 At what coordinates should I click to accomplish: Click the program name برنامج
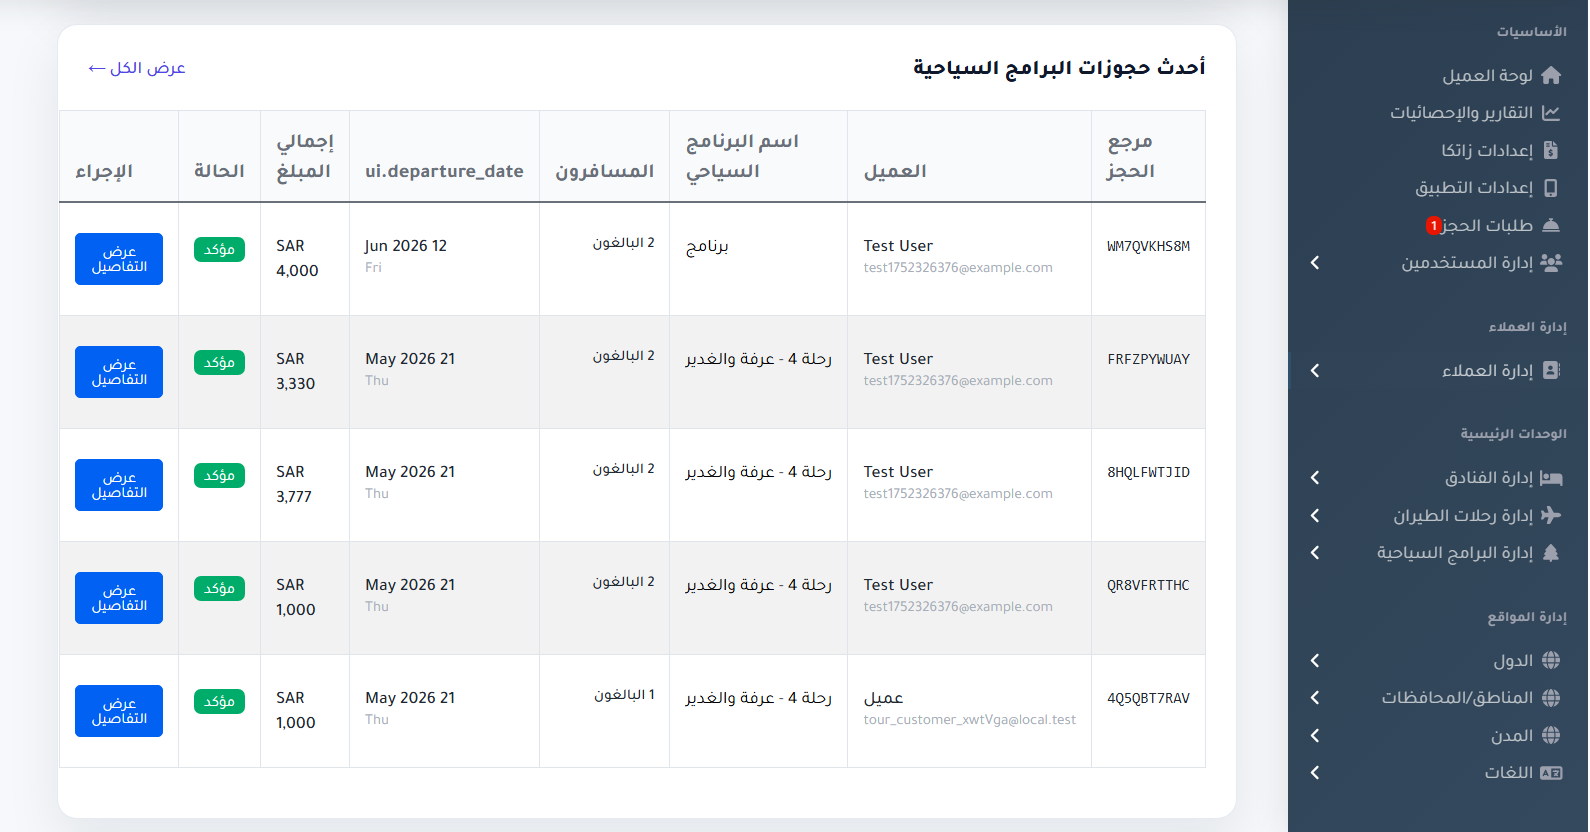pyautogui.click(x=707, y=246)
